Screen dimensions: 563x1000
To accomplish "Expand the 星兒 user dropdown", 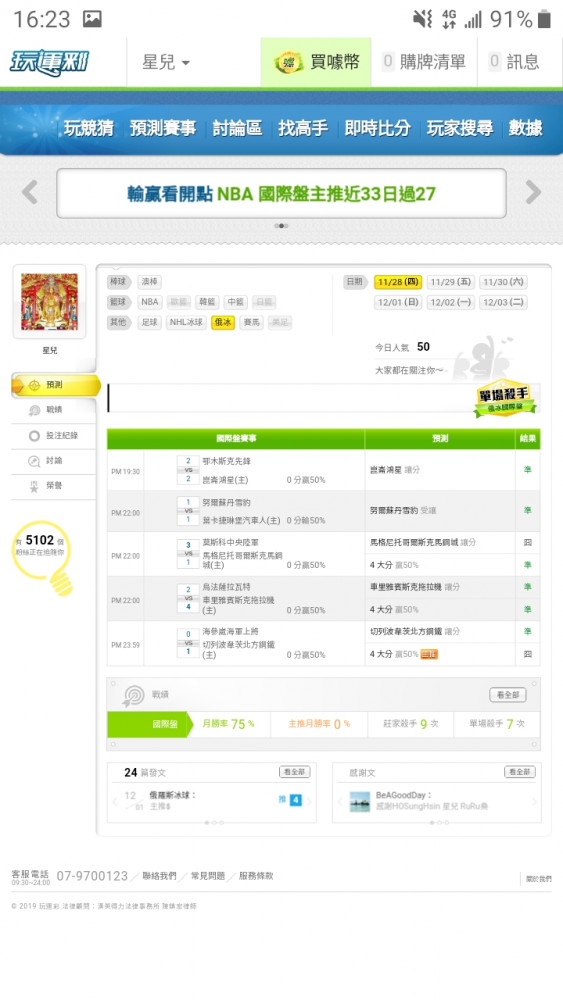I will [166, 62].
